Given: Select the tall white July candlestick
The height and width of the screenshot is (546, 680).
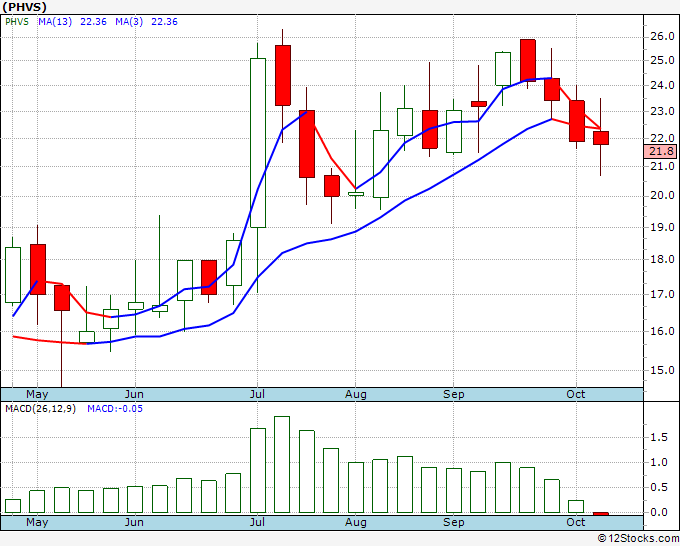Looking at the screenshot, I should pyautogui.click(x=258, y=143).
